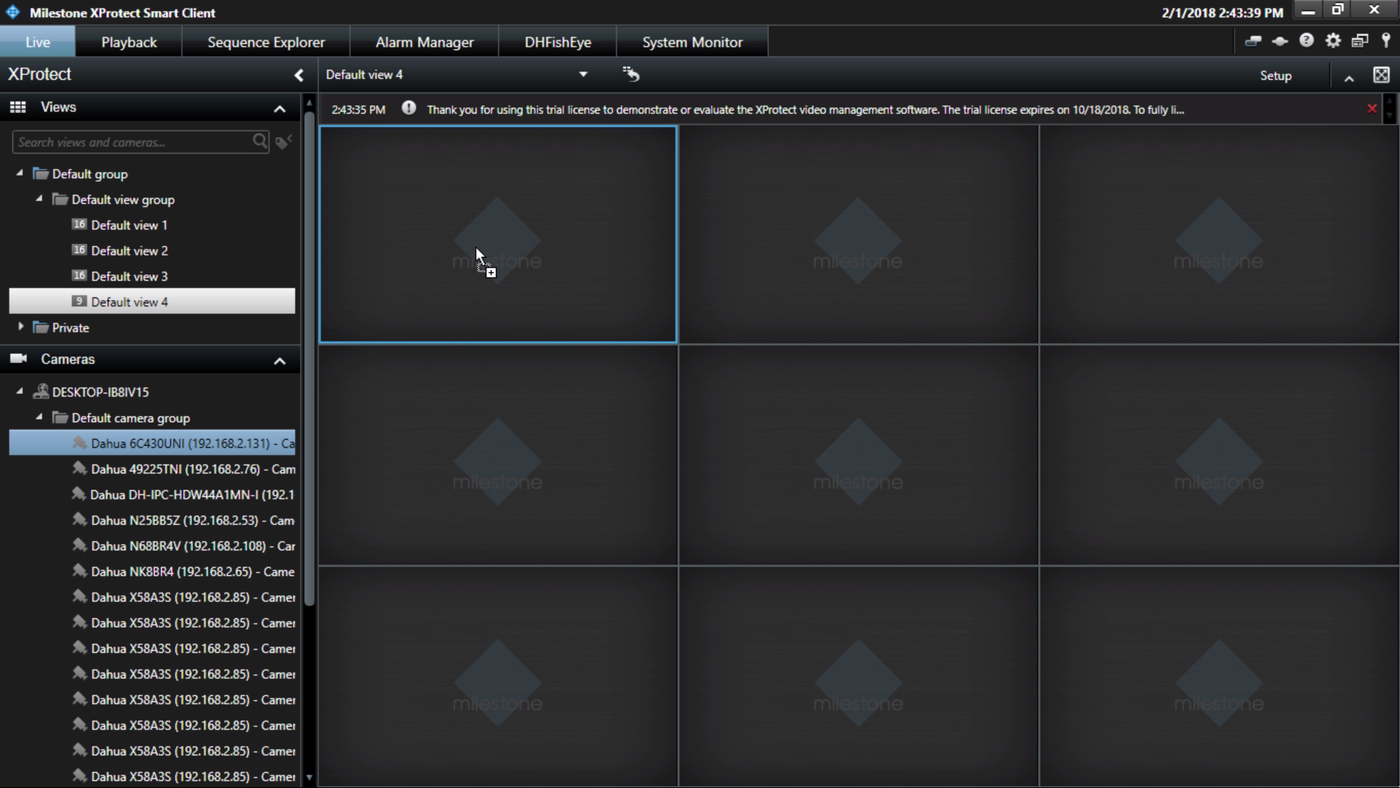Click the Default group folder icon
1400x788 pixels.
tap(40, 173)
